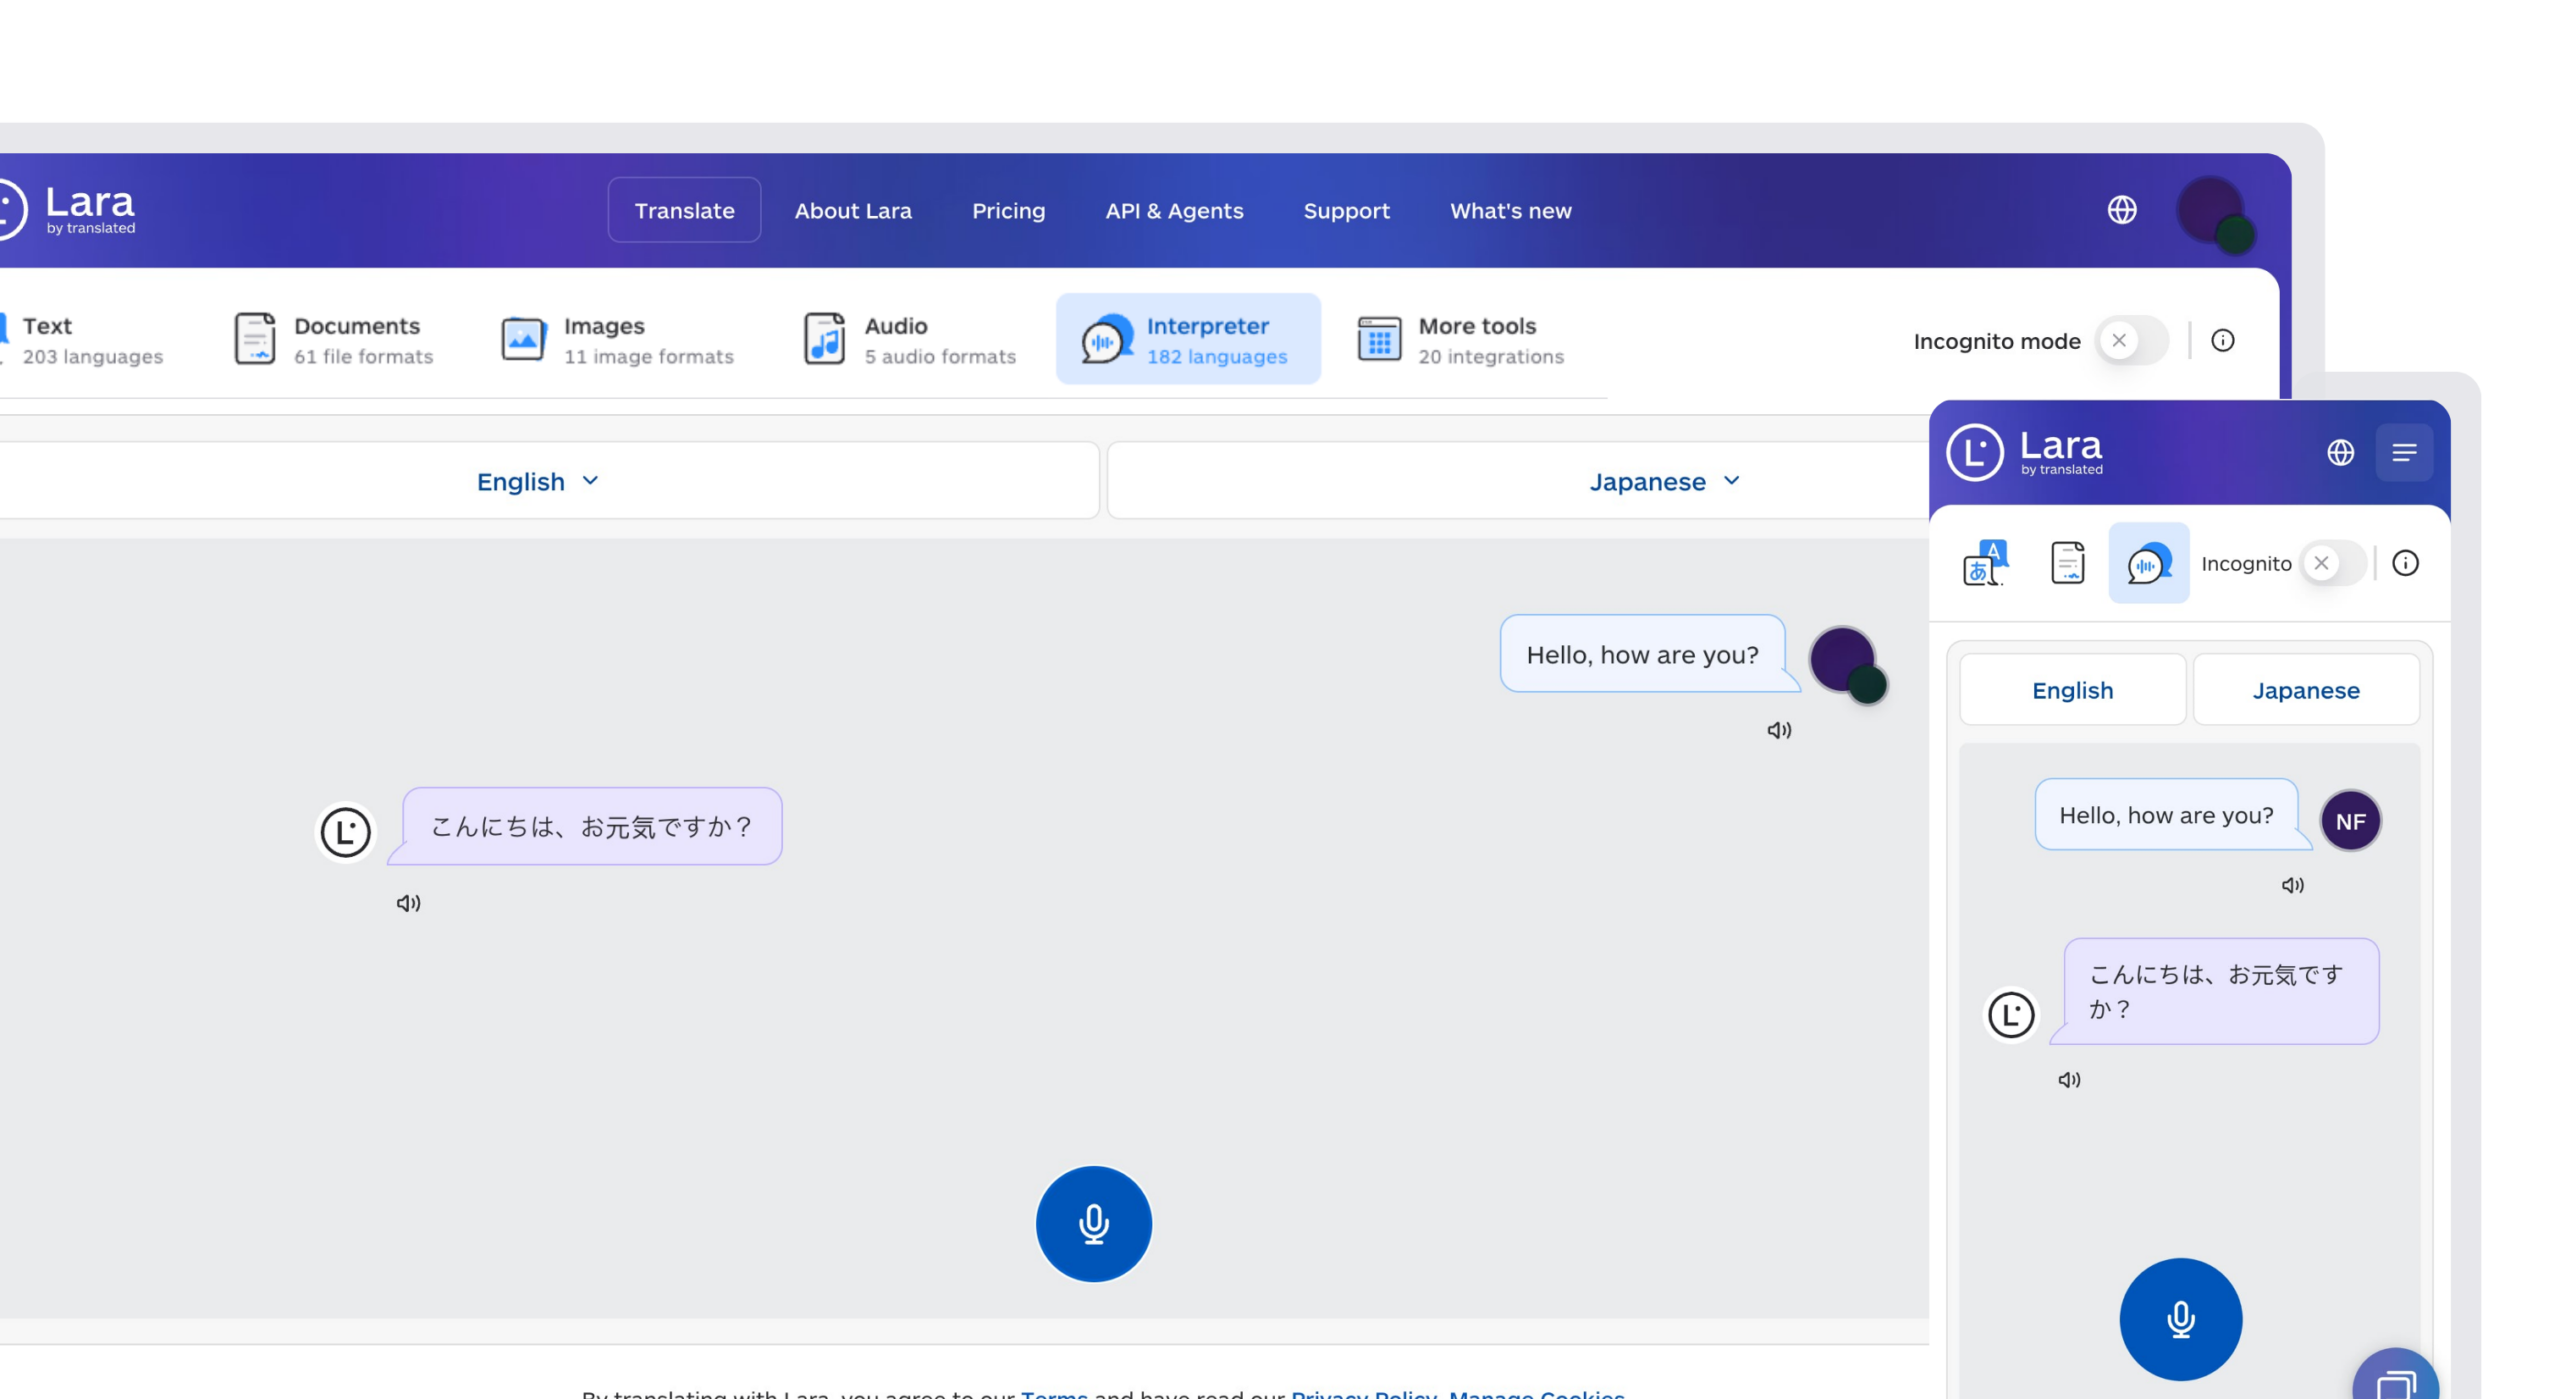The width and height of the screenshot is (2560, 1399).
Task: Click the globe language icon in desktop header
Action: coord(2121,210)
